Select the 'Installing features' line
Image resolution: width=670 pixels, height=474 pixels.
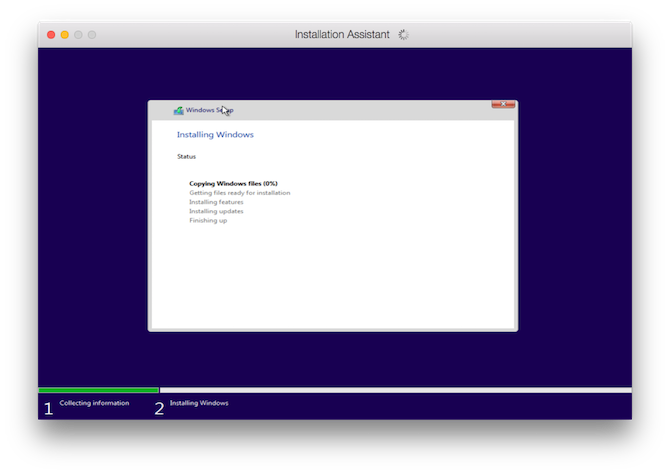pyautogui.click(x=216, y=202)
